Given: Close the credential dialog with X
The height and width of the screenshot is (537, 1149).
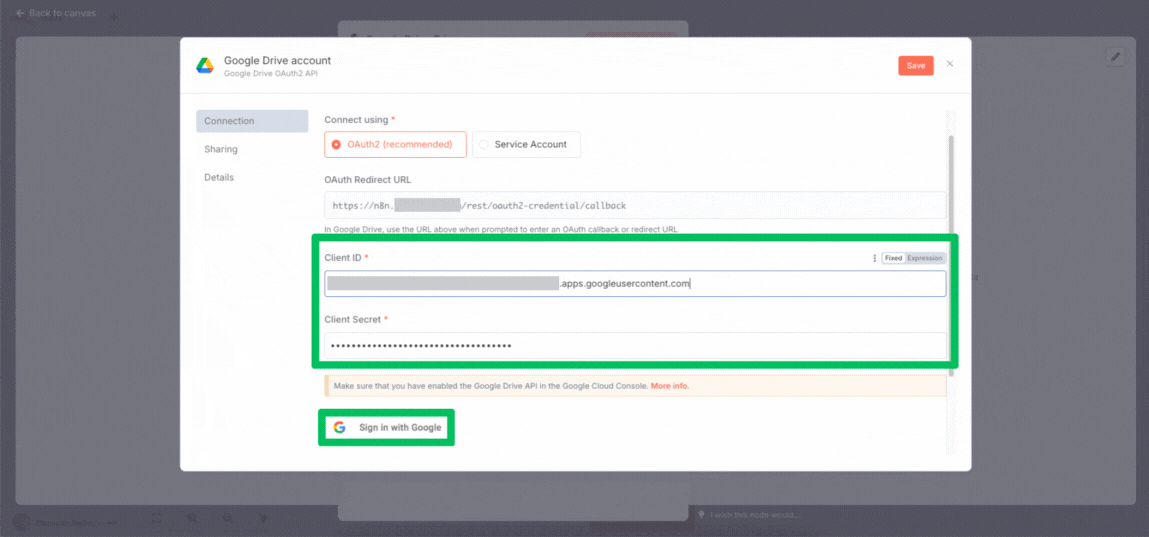Looking at the screenshot, I should click(950, 64).
